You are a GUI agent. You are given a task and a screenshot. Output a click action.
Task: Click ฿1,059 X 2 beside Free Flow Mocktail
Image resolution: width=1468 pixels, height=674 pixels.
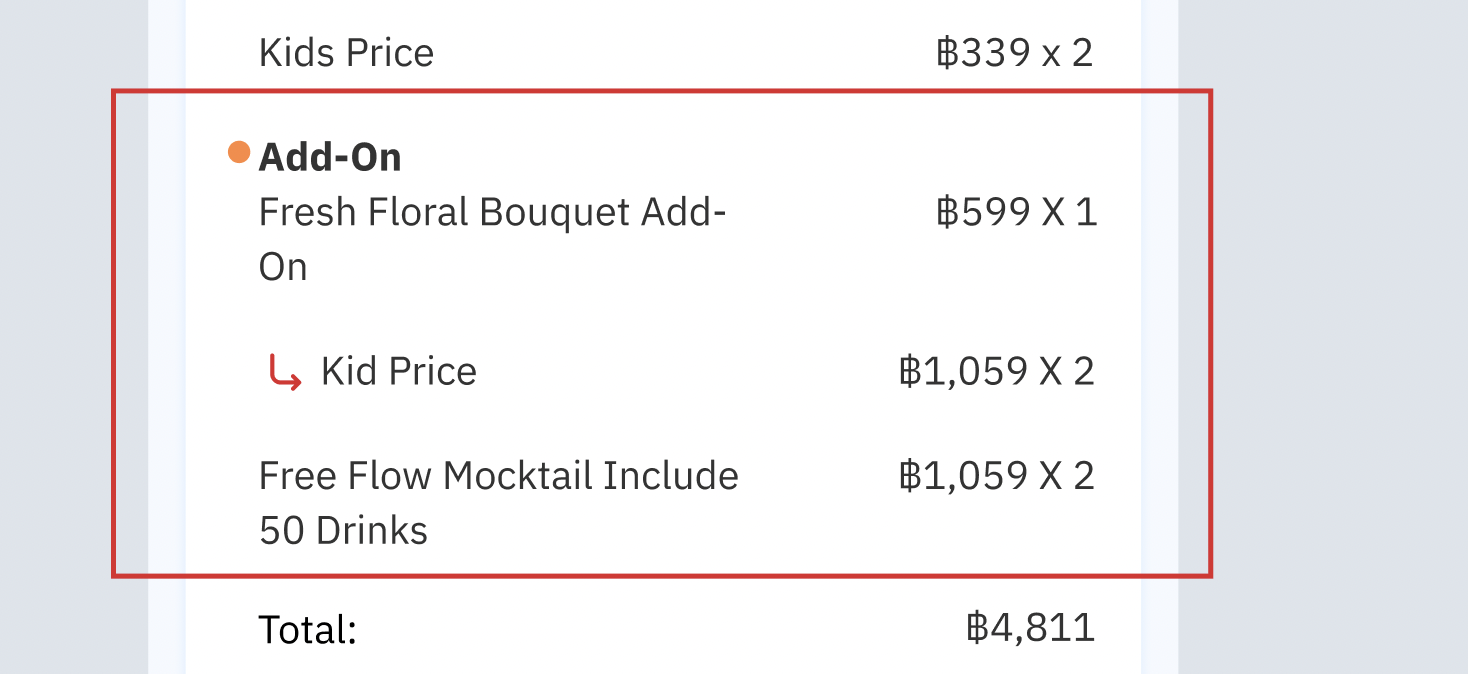(996, 476)
